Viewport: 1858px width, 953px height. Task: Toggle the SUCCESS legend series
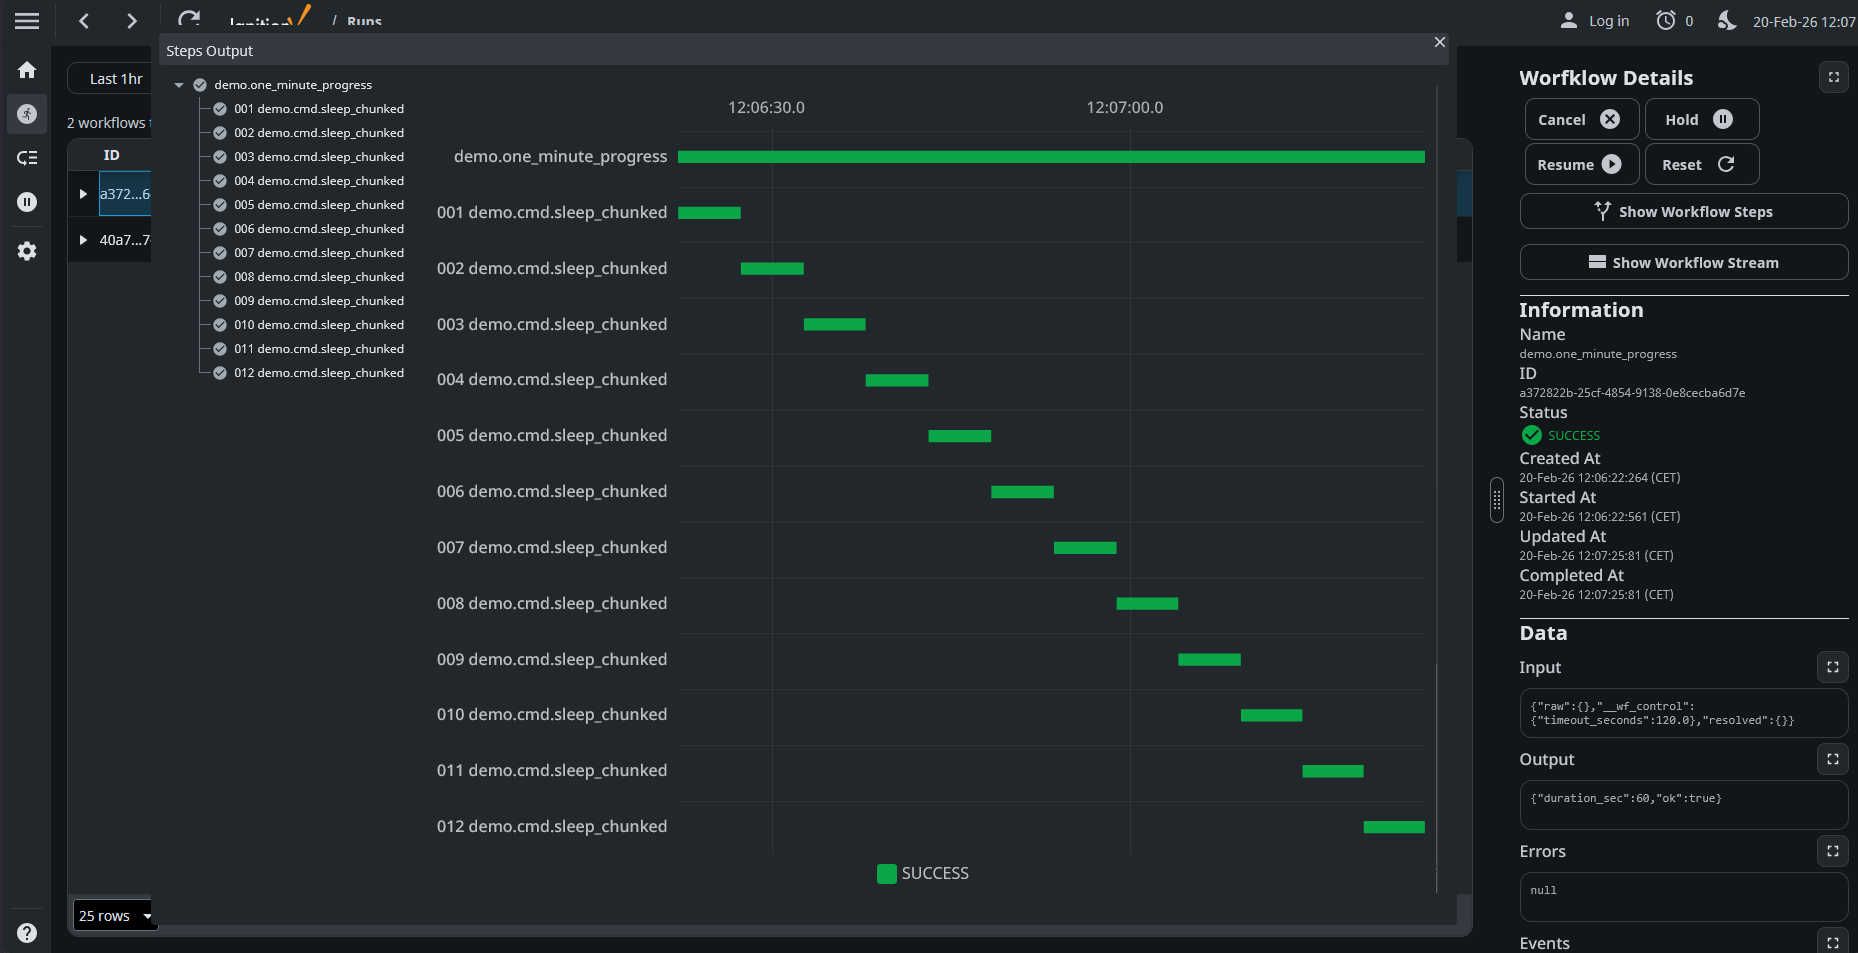coord(922,873)
